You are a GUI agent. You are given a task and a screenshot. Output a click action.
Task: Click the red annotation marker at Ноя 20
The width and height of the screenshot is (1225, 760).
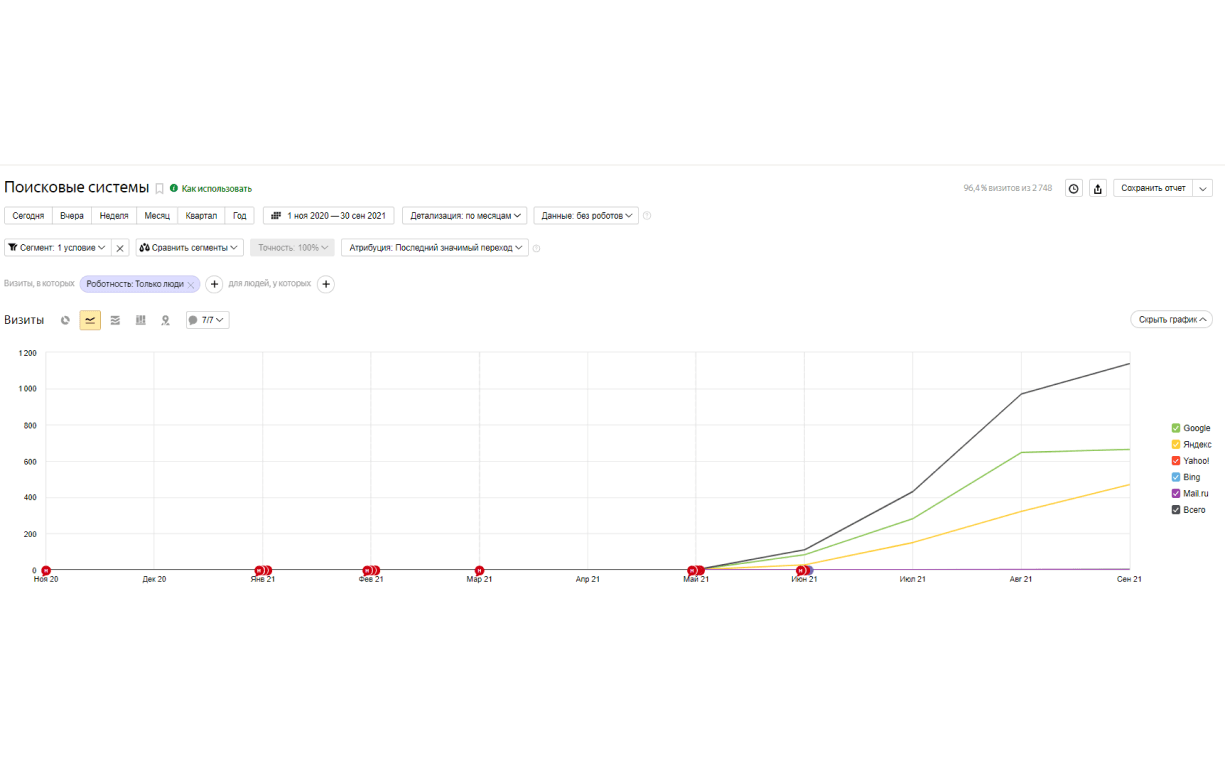point(46,570)
